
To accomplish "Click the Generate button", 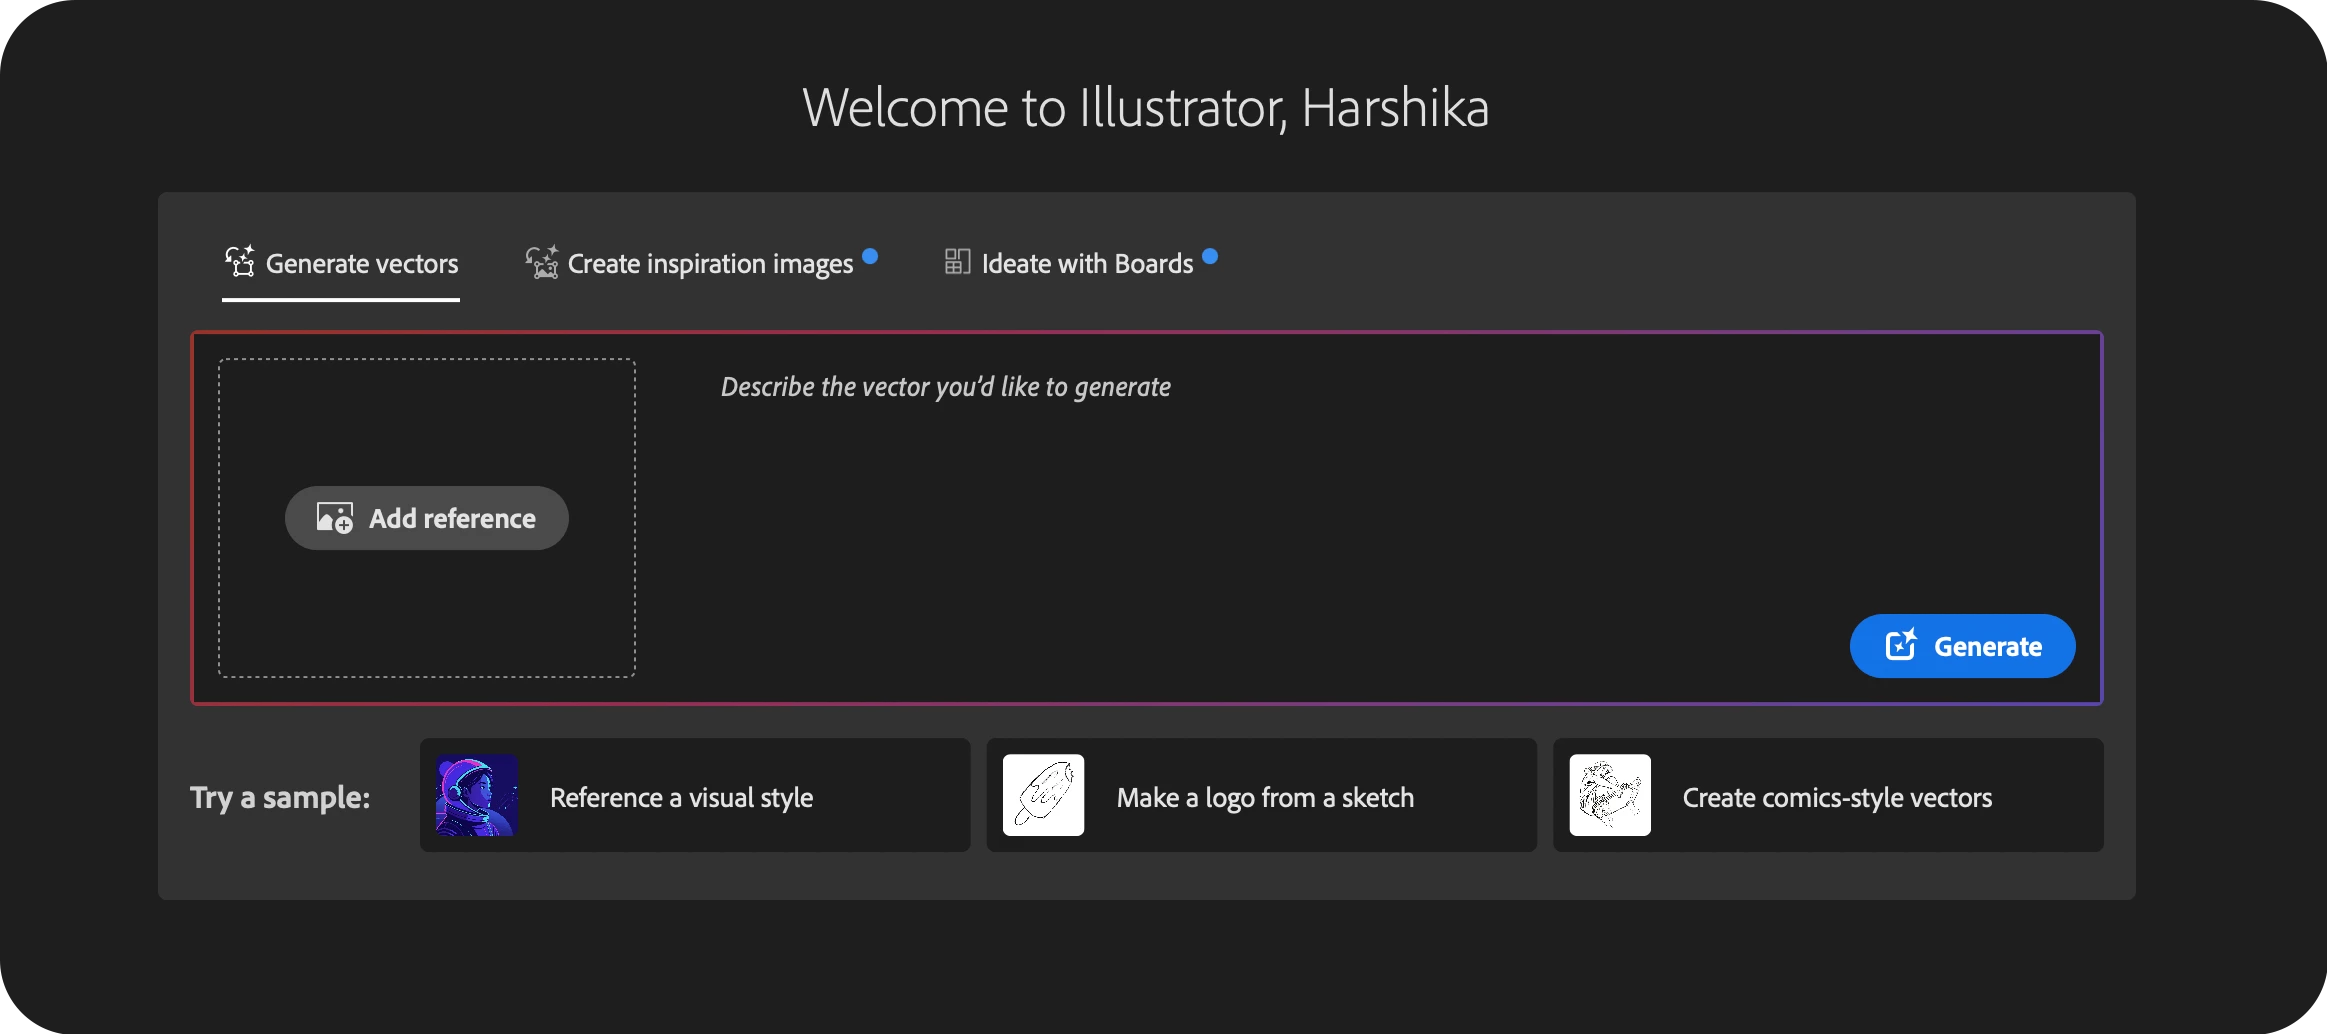I will click(x=1962, y=646).
